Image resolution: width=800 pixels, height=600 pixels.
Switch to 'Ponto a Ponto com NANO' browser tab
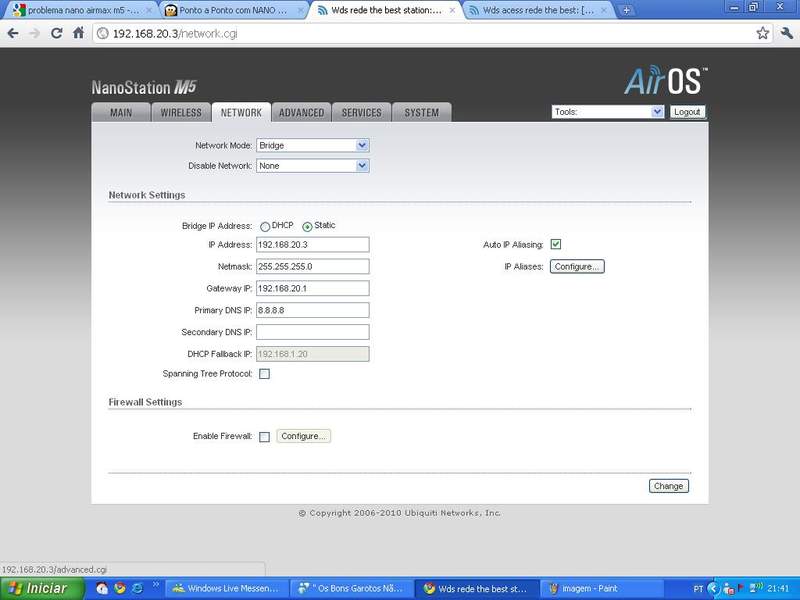pyautogui.click(x=232, y=10)
